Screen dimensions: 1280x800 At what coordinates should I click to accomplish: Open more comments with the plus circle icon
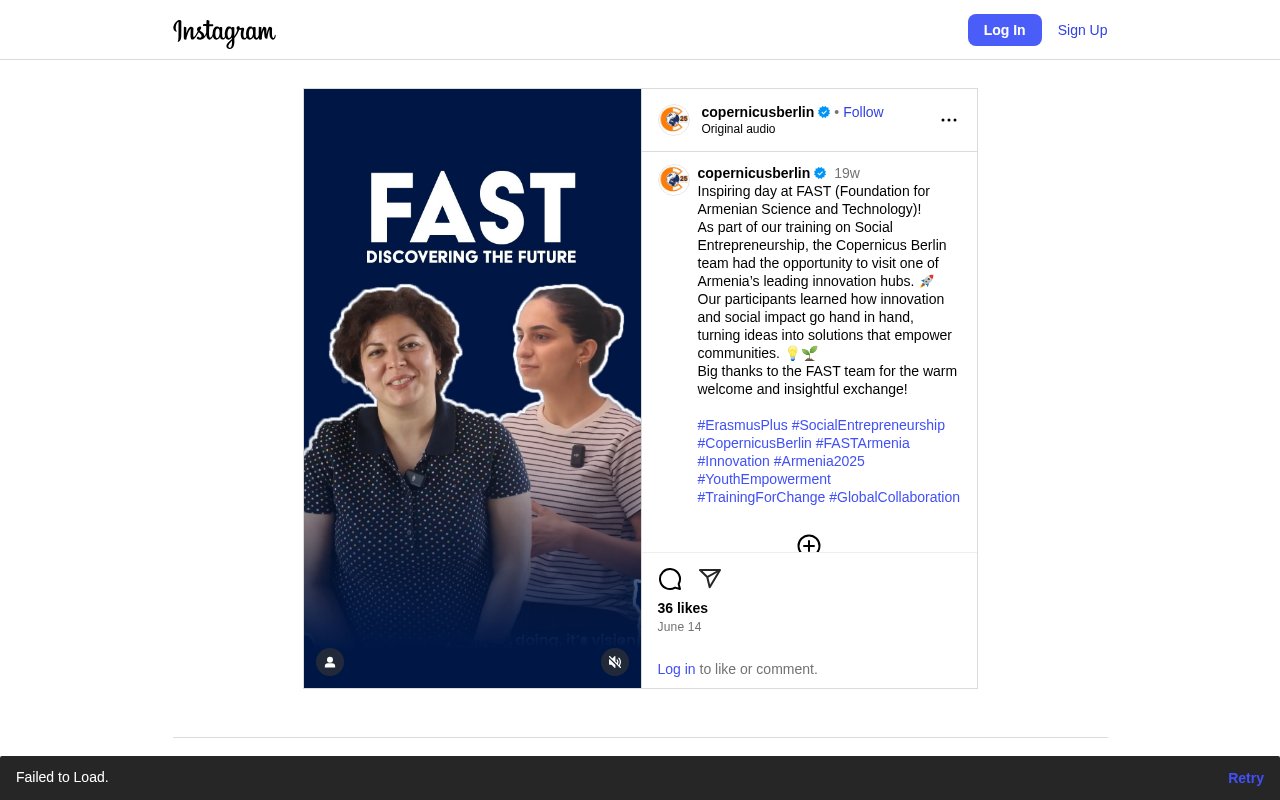(x=809, y=546)
